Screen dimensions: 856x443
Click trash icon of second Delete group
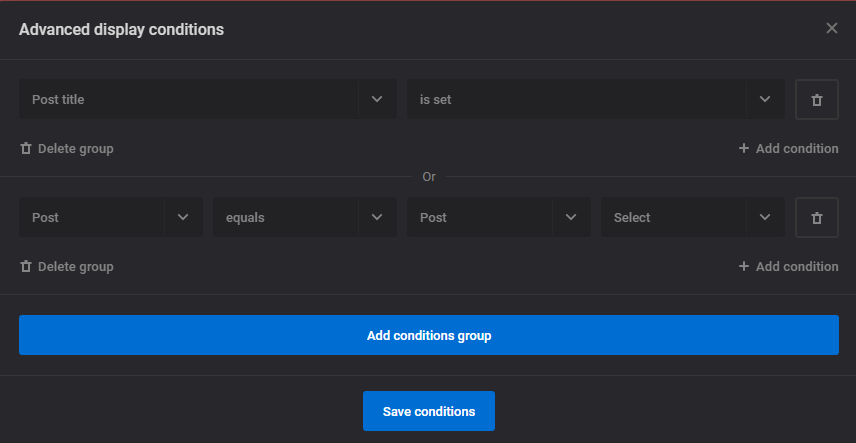26,267
